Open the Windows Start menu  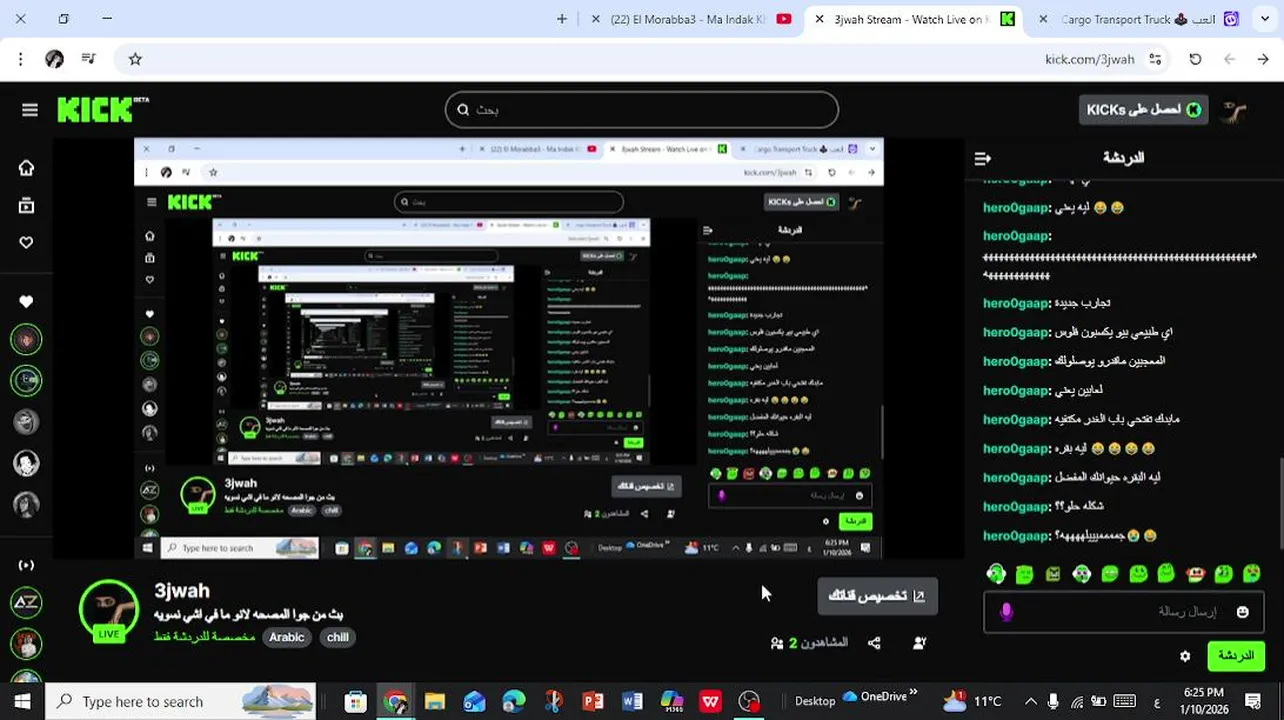pos(22,701)
